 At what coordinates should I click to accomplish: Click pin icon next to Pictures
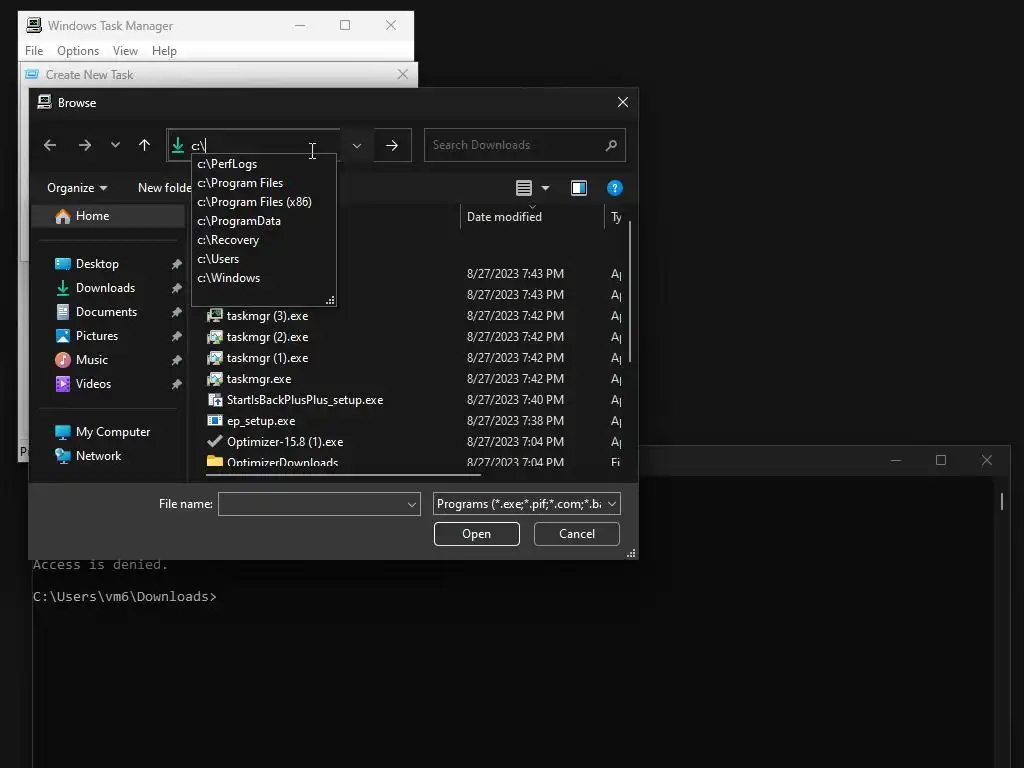[176, 336]
